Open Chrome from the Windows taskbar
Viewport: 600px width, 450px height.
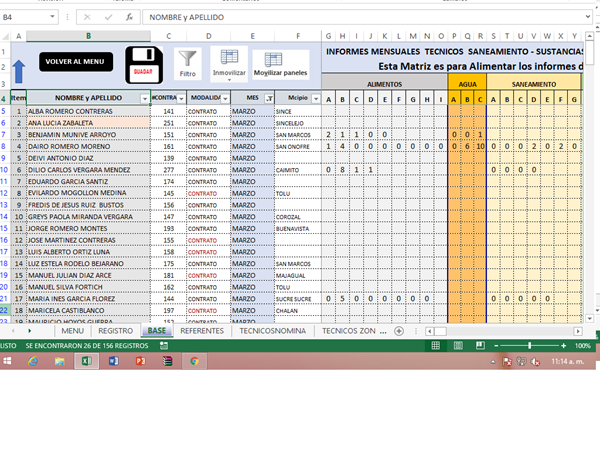click(x=195, y=362)
